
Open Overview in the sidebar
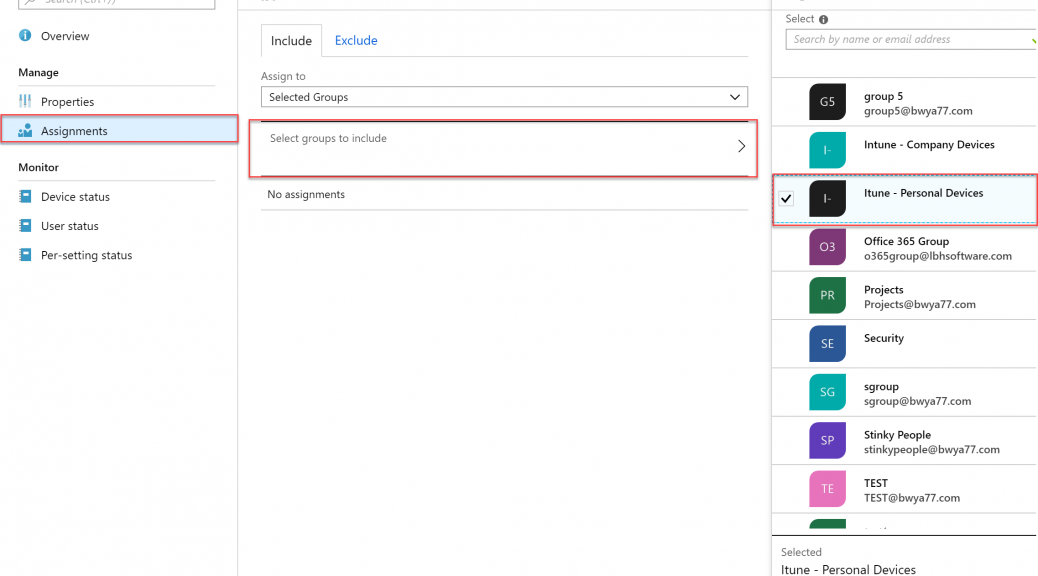65,36
